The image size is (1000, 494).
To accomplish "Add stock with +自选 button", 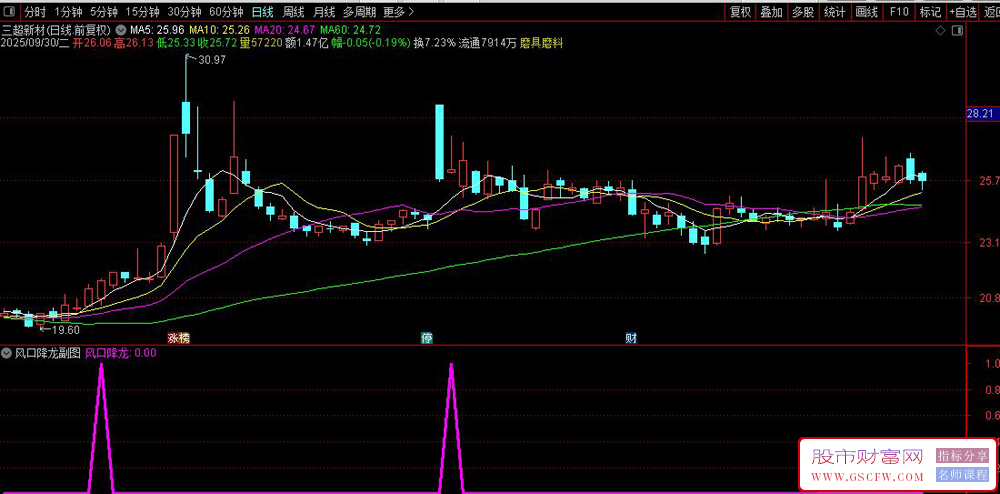I will (x=962, y=11).
